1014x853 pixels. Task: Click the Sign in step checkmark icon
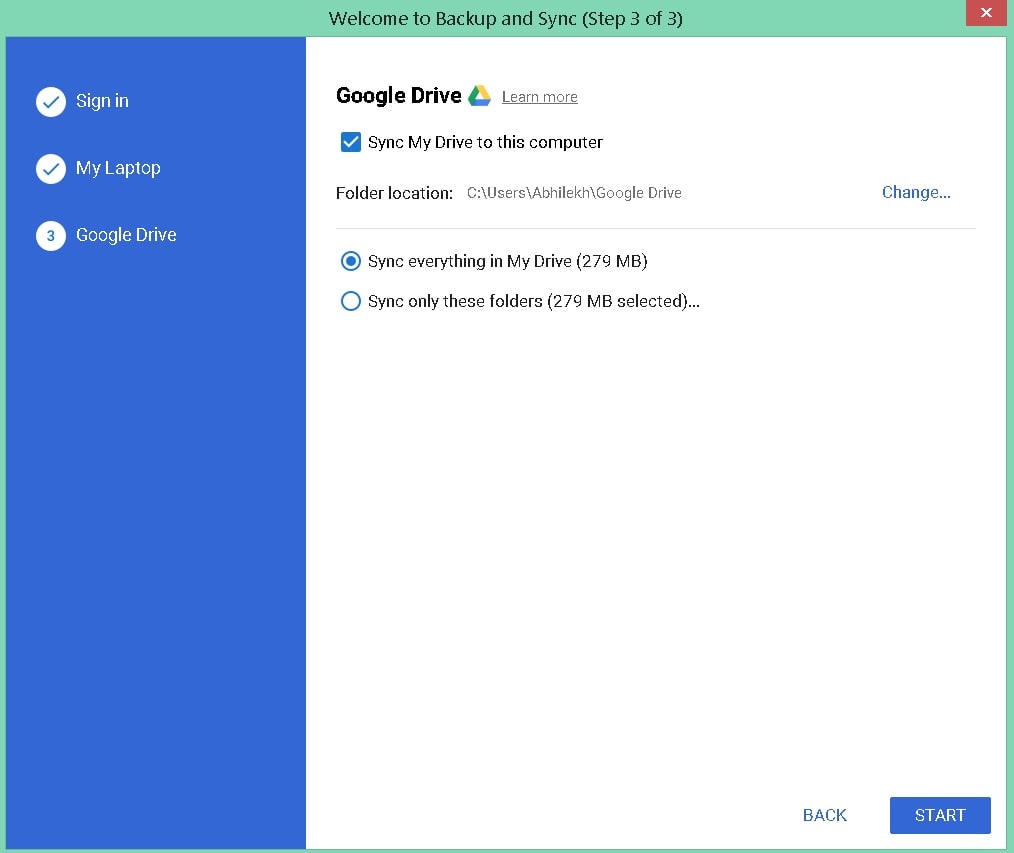coord(51,102)
